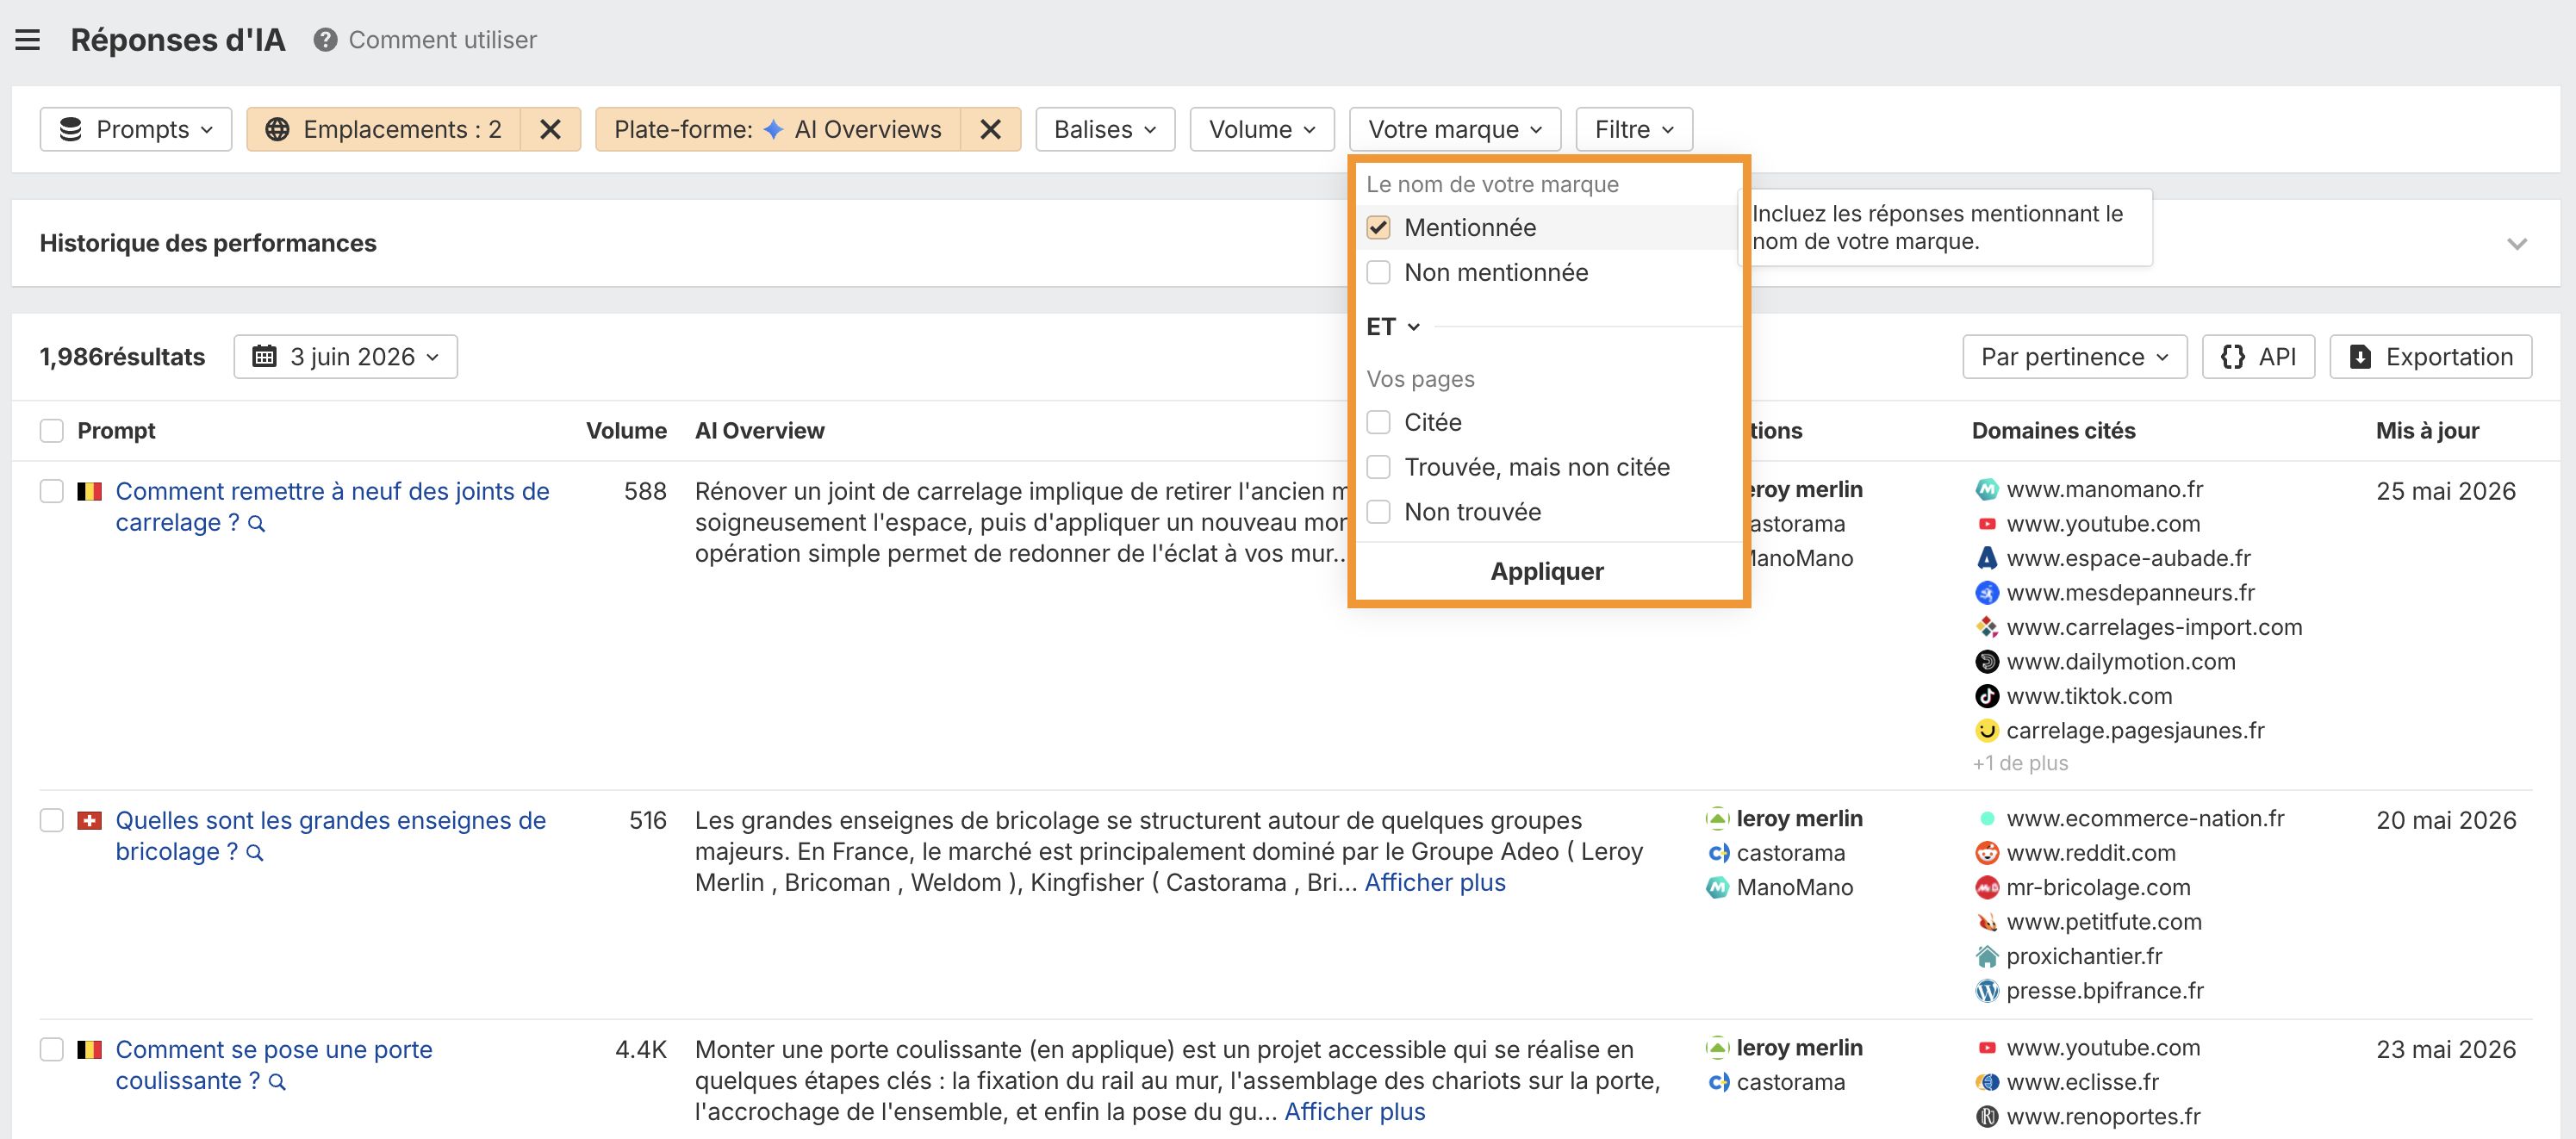Image resolution: width=2576 pixels, height=1139 pixels.
Task: Open the Prompts dropdown
Action: tap(136, 129)
